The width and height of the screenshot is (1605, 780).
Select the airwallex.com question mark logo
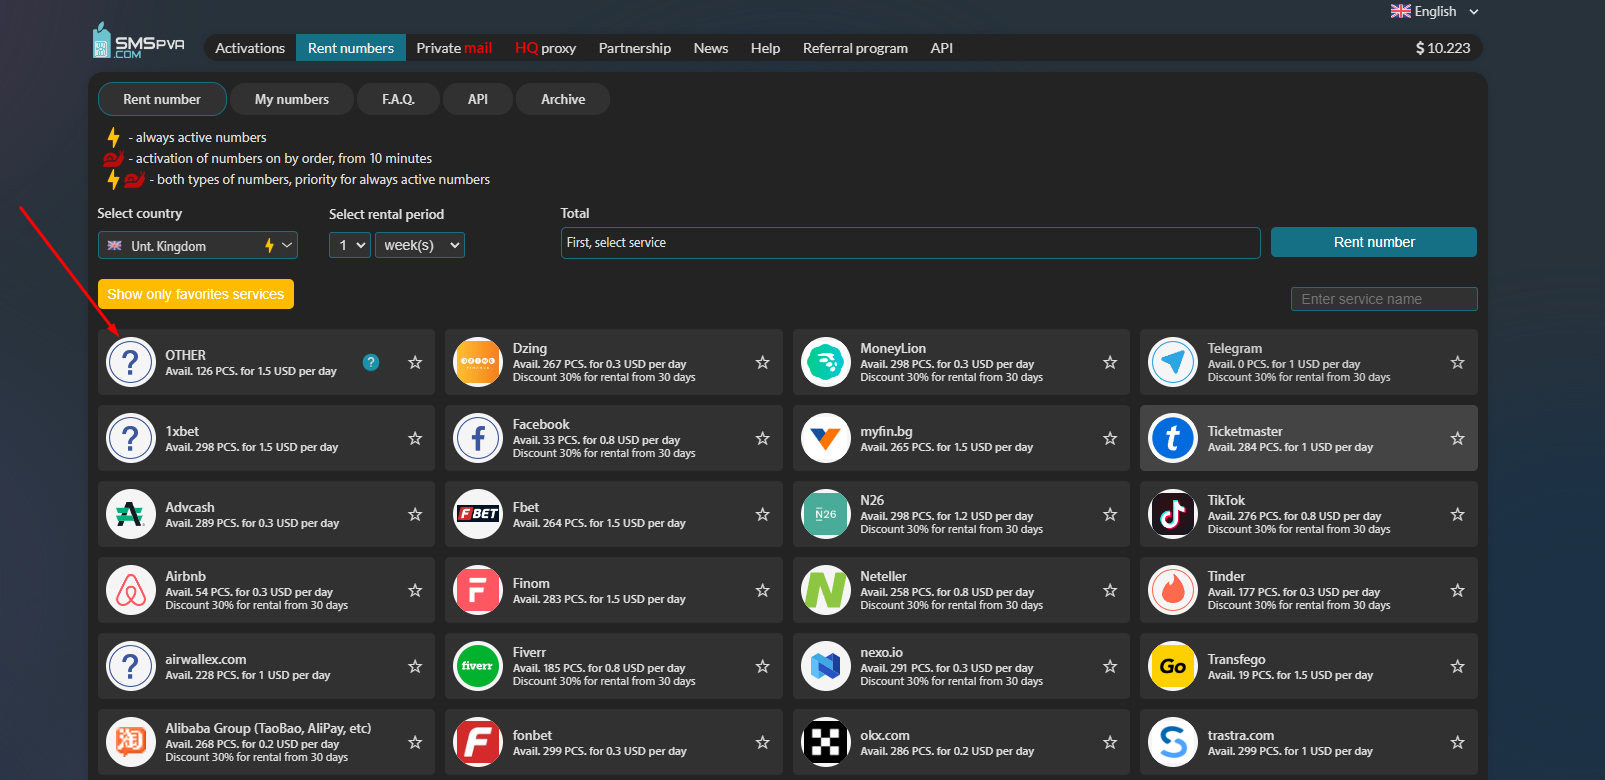(131, 666)
